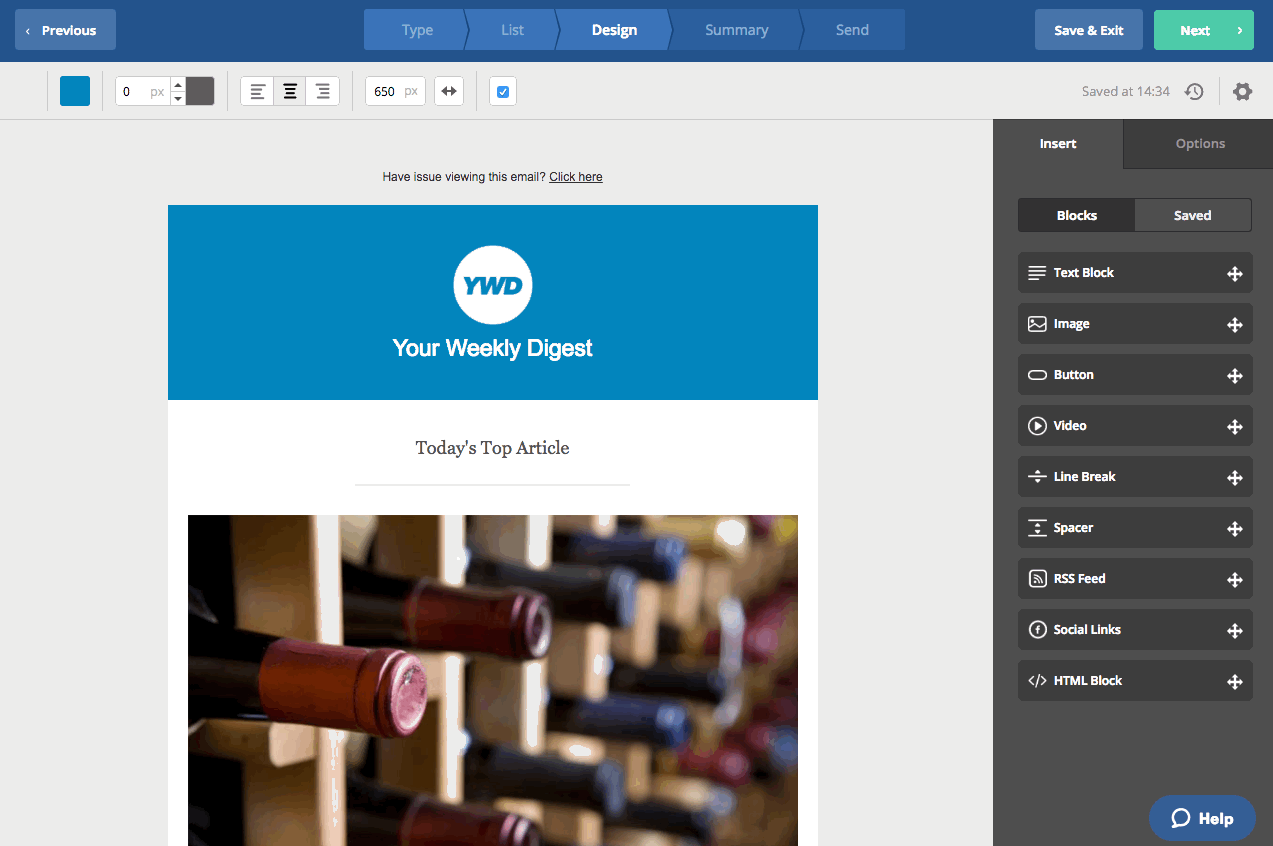The width and height of the screenshot is (1273, 846).
Task: Click the Text Block move handle
Action: click(1235, 274)
